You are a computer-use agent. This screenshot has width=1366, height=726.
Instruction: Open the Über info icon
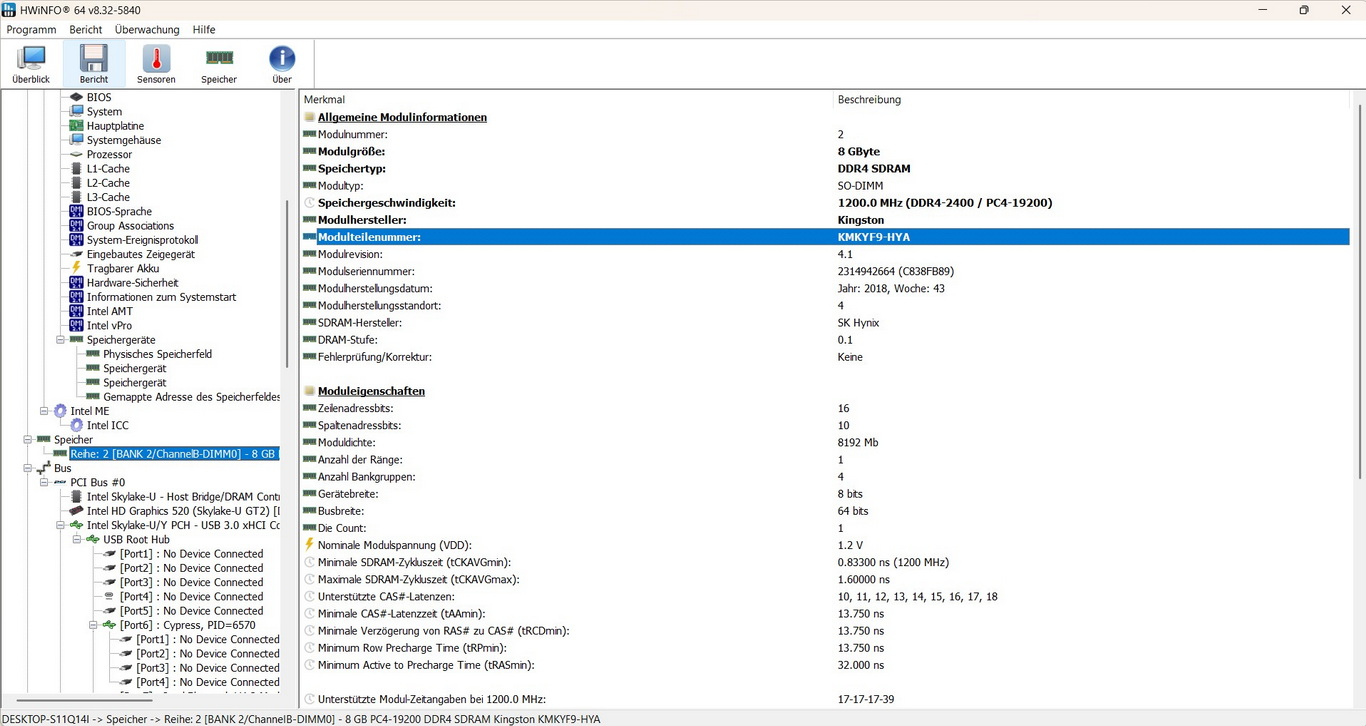282,64
